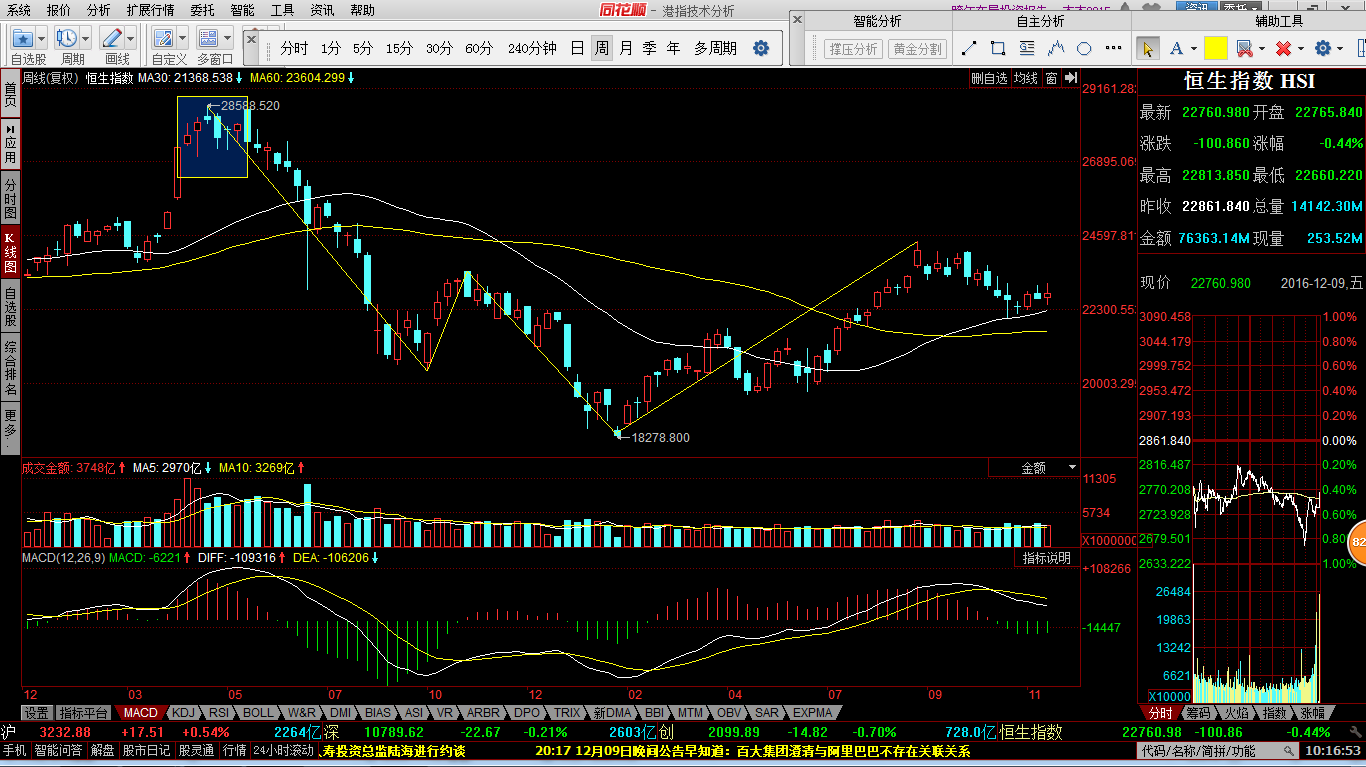1366x767 pixels.
Task: Switch chart to 15分 period
Action: (399, 48)
